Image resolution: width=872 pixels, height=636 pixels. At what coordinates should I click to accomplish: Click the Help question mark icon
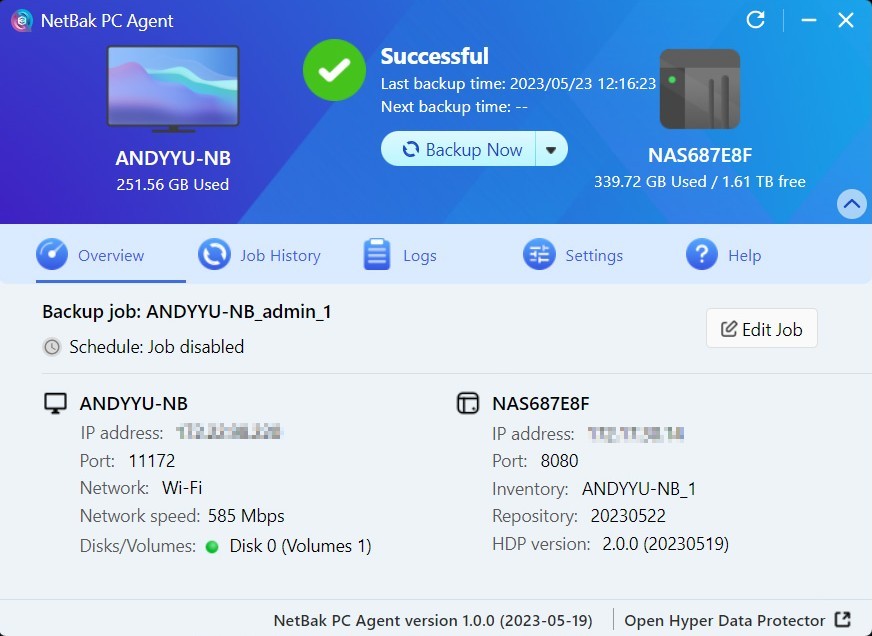click(701, 255)
